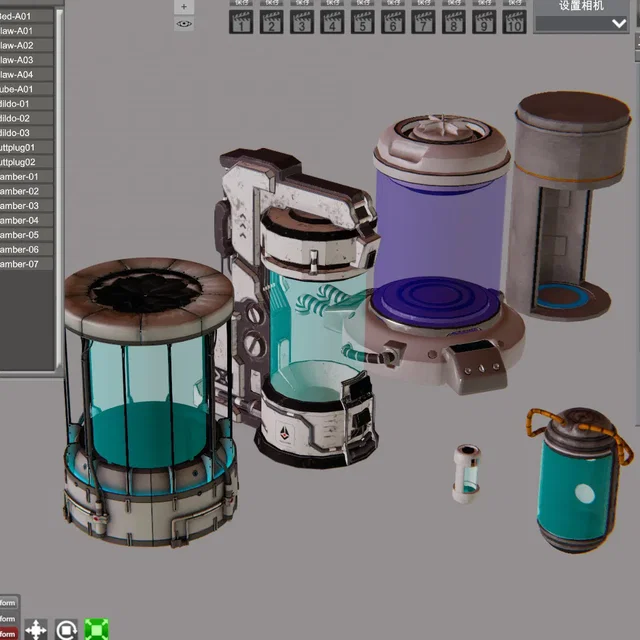Select the 'amber-04' list item
Viewport: 640px width, 640px height.
[26, 220]
